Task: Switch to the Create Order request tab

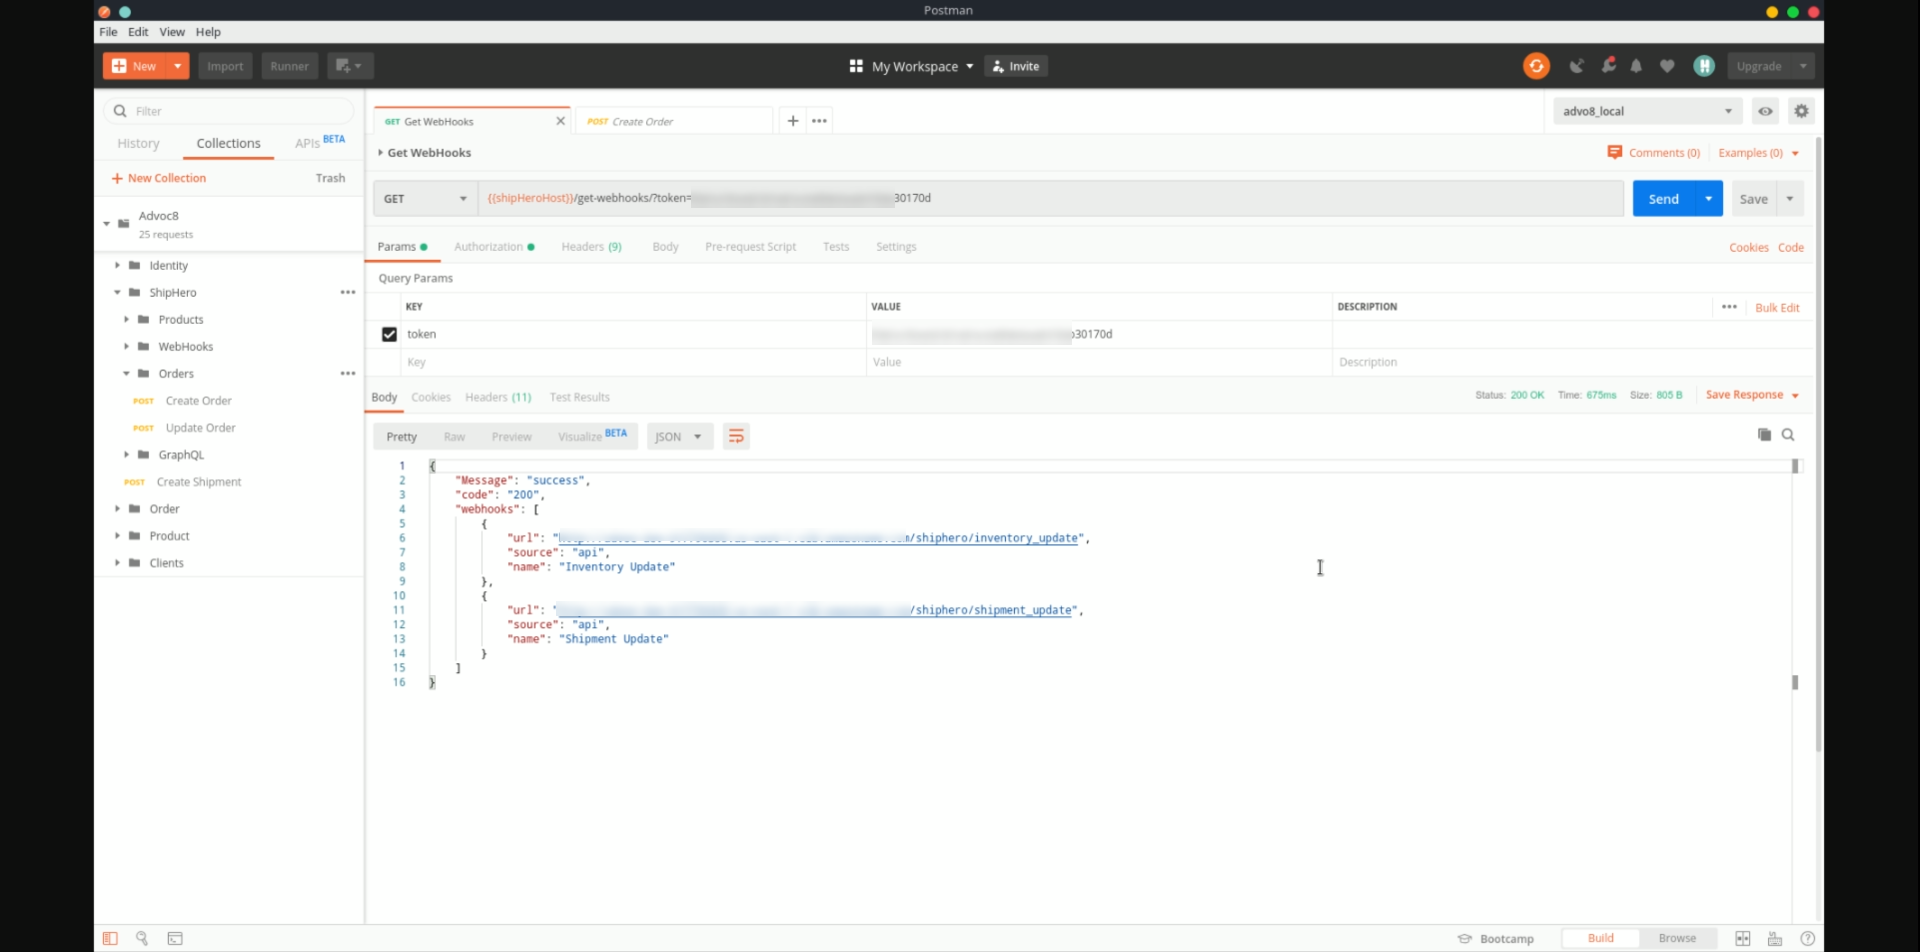Action: (673, 121)
